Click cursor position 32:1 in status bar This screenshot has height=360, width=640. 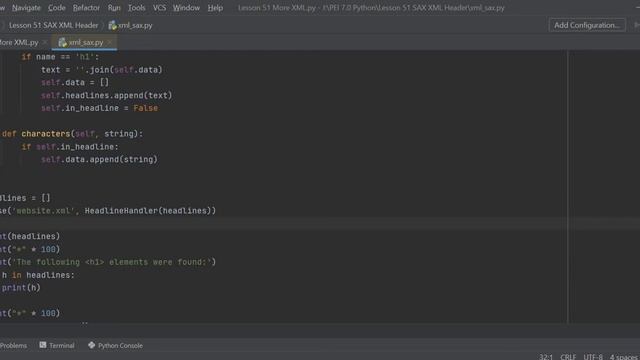point(546,357)
